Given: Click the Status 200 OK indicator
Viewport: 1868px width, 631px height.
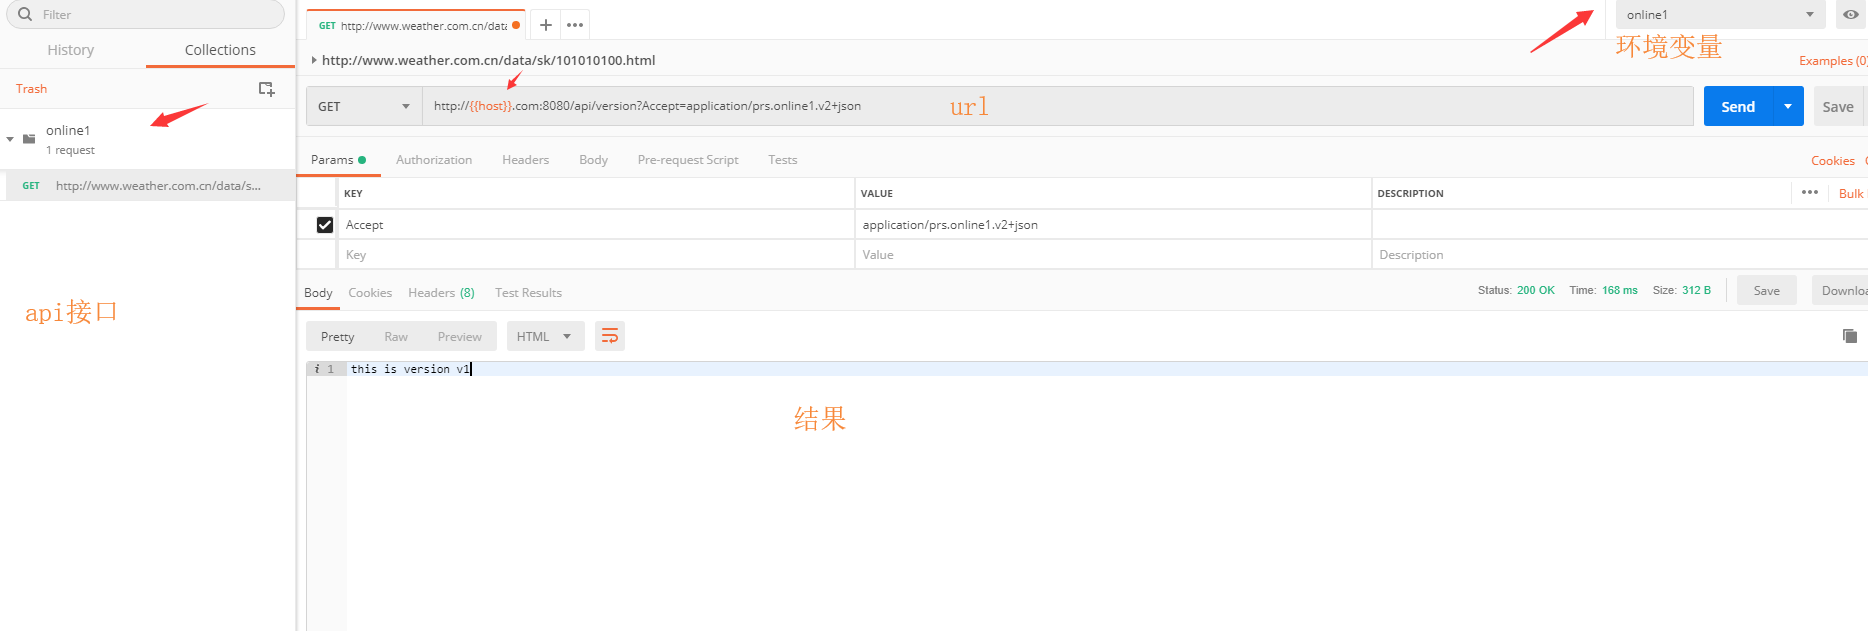Looking at the screenshot, I should 1516,290.
